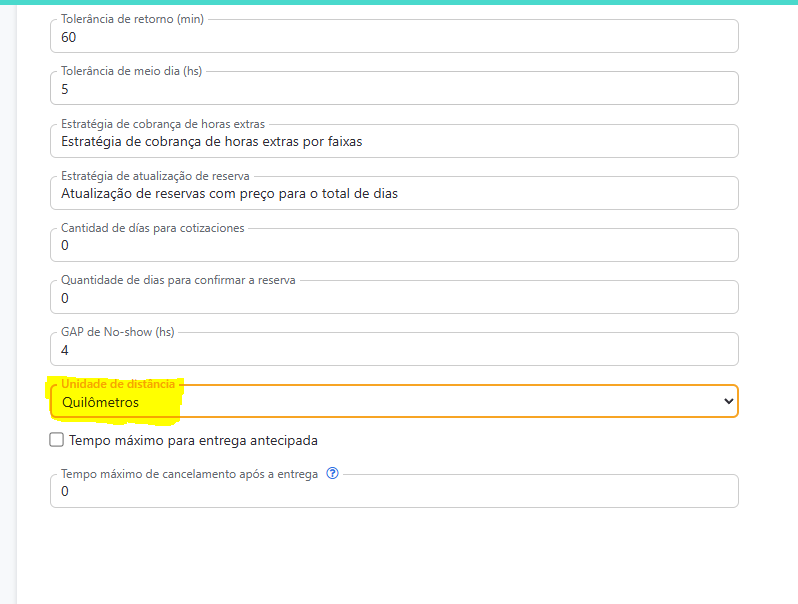Image resolution: width=798 pixels, height=604 pixels.
Task: Focus the Tolerância de retorno (min) field
Action: (x=394, y=38)
